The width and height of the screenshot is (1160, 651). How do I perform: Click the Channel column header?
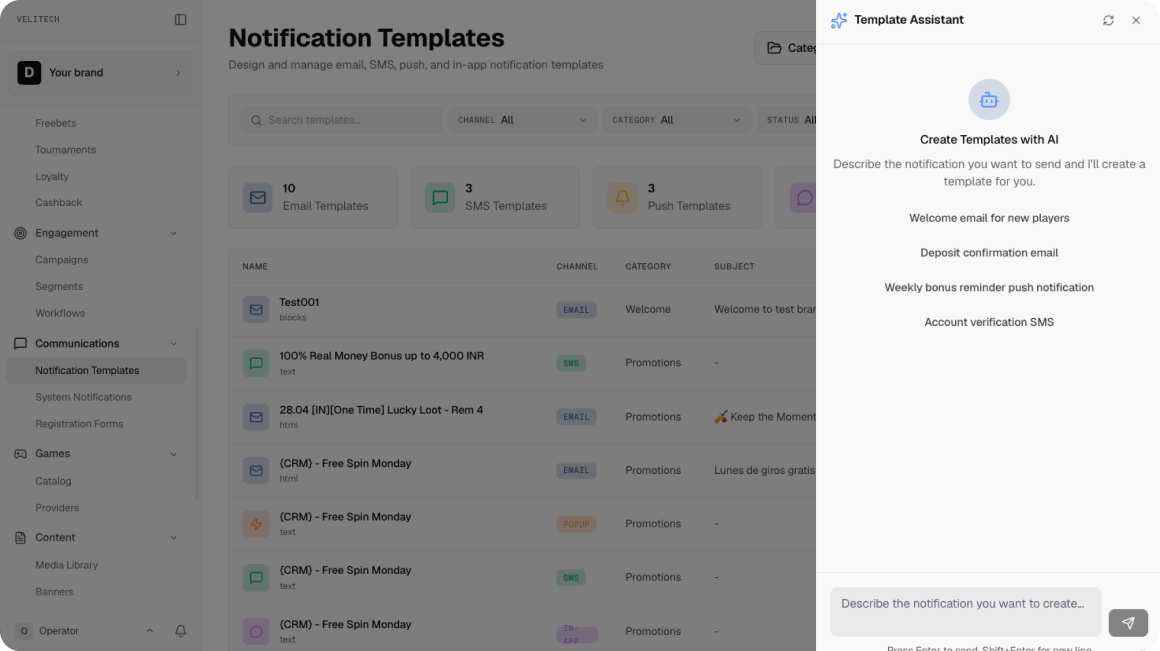tap(577, 266)
